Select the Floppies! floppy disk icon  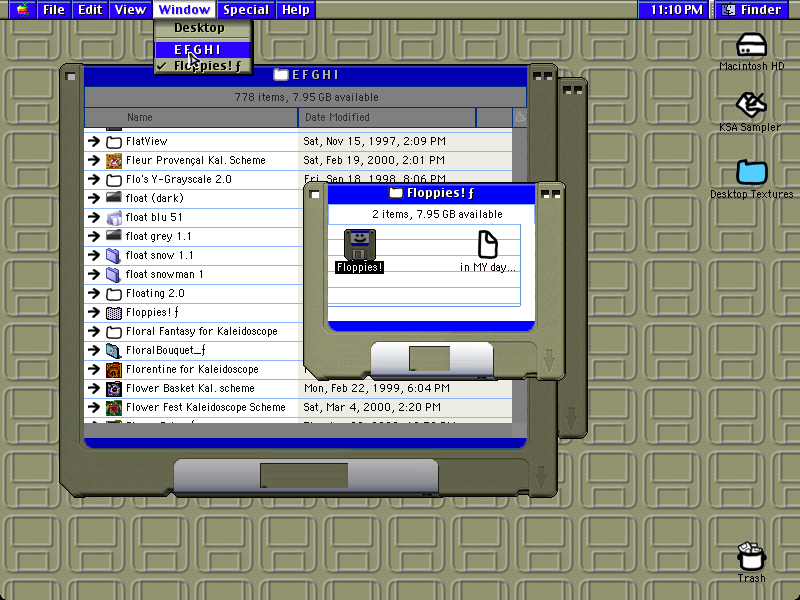click(360, 244)
